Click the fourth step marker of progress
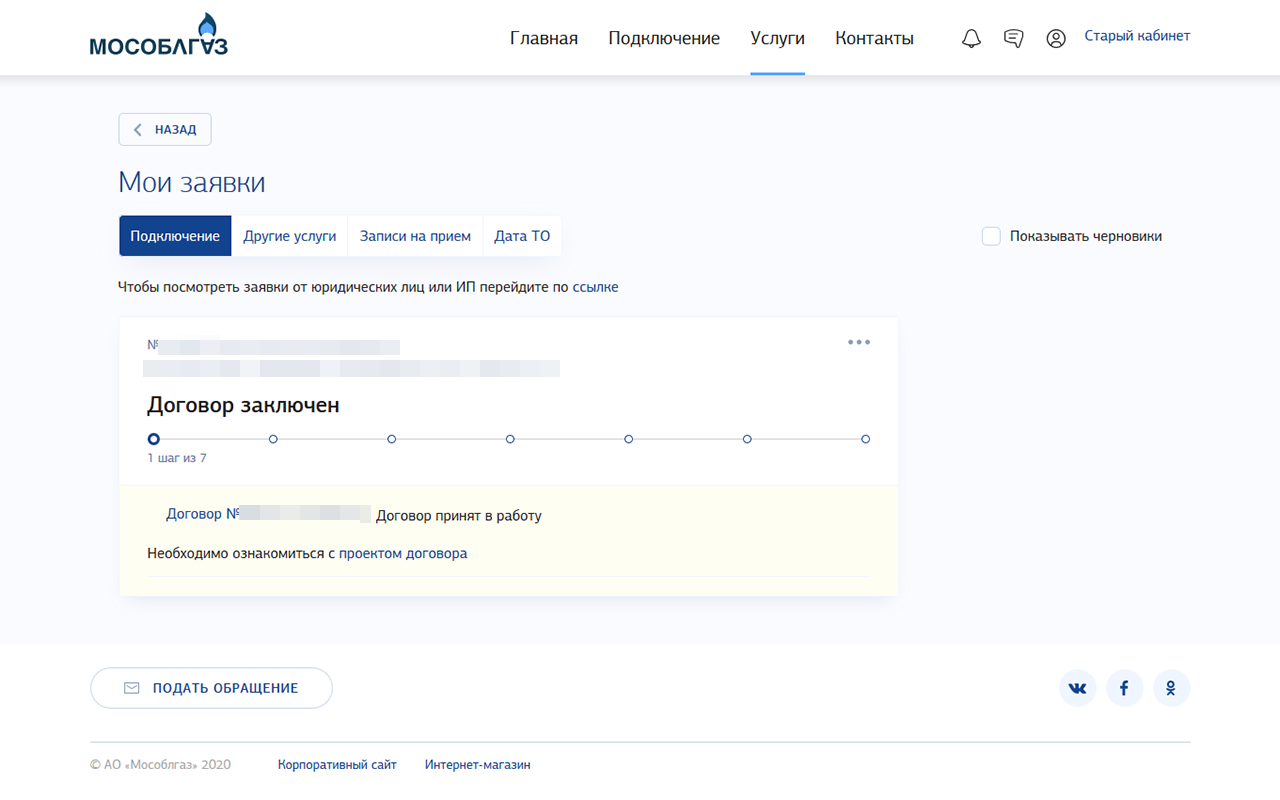1280x800 pixels. pos(510,439)
